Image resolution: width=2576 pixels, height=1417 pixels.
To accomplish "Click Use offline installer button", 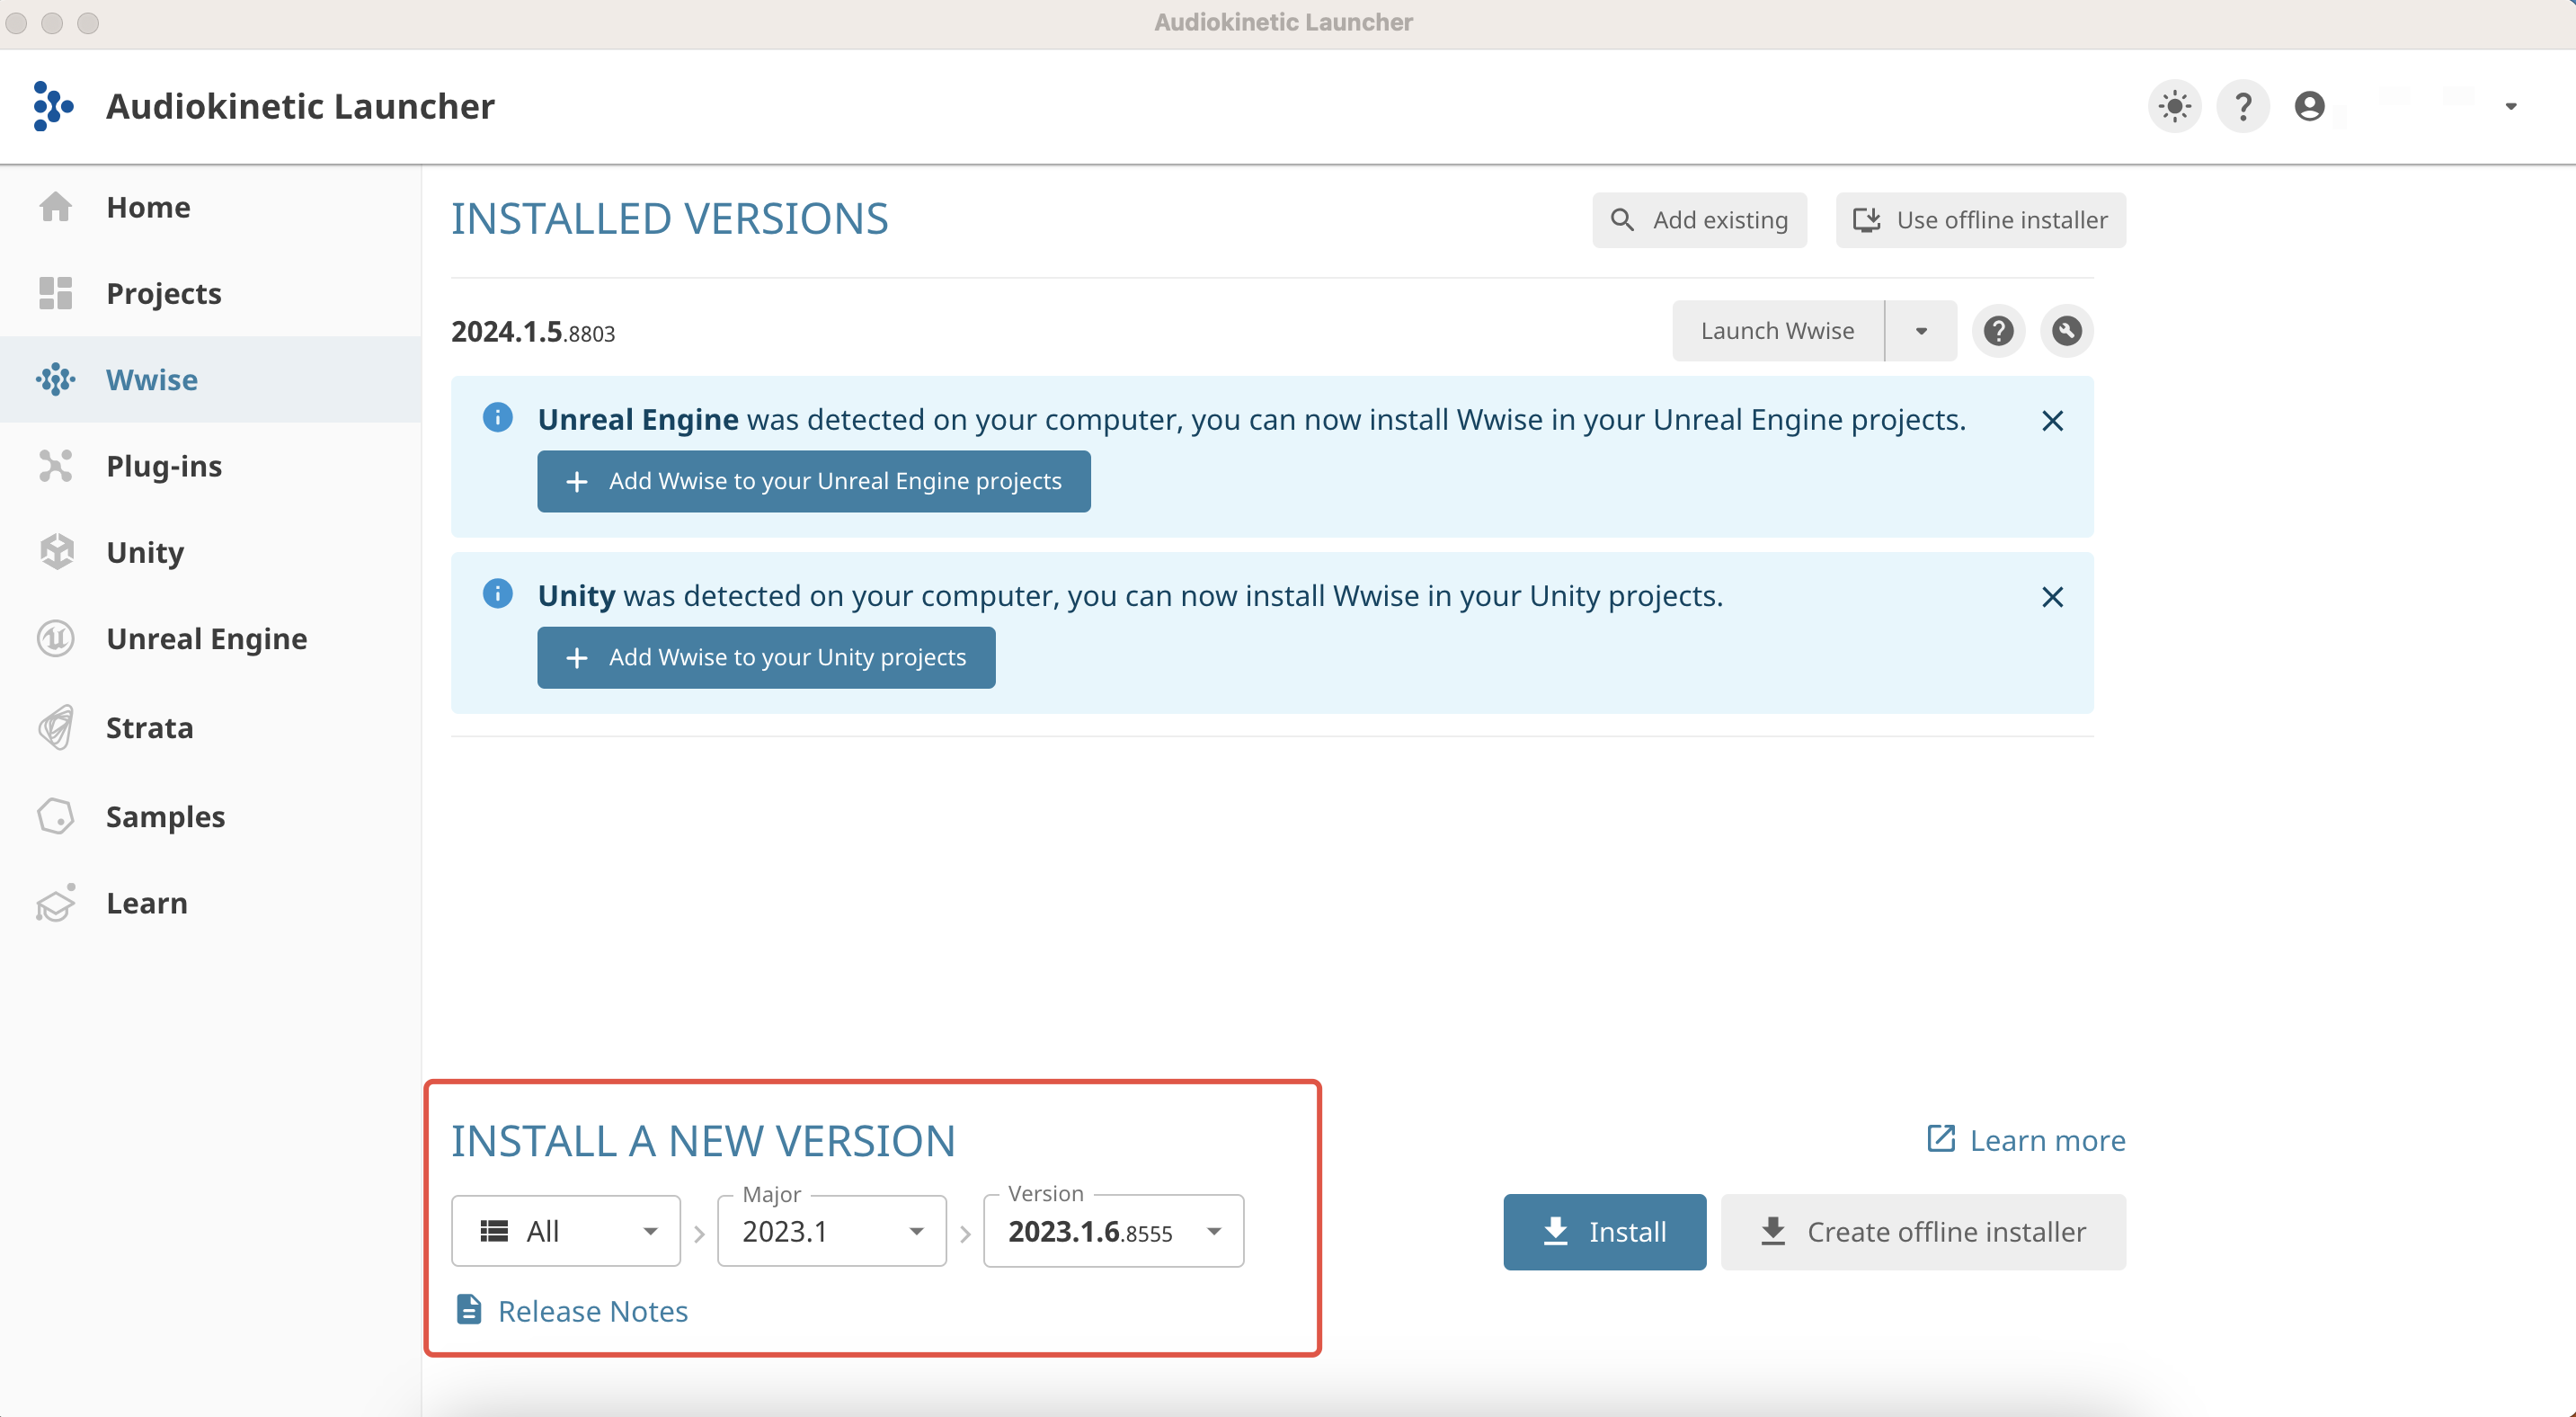I will pyautogui.click(x=1980, y=220).
